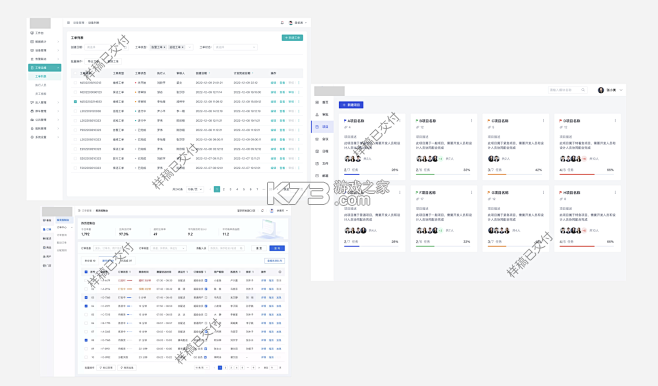Open the third filter dropdown in teal window

[235, 47]
